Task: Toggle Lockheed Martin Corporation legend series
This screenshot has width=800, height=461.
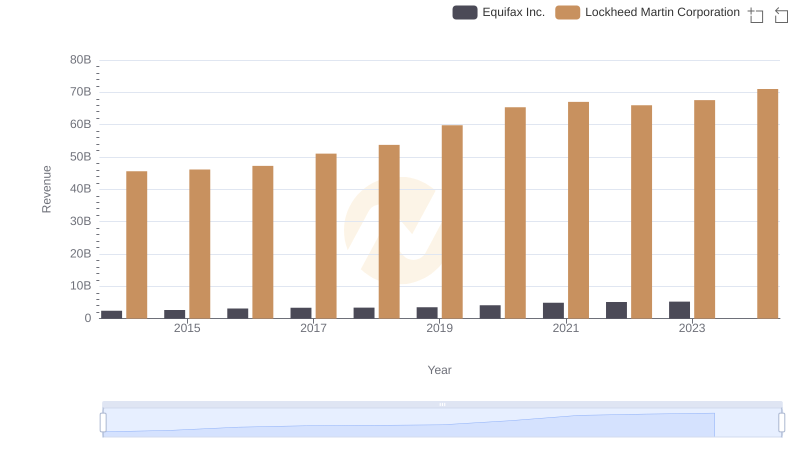Action: click(647, 12)
